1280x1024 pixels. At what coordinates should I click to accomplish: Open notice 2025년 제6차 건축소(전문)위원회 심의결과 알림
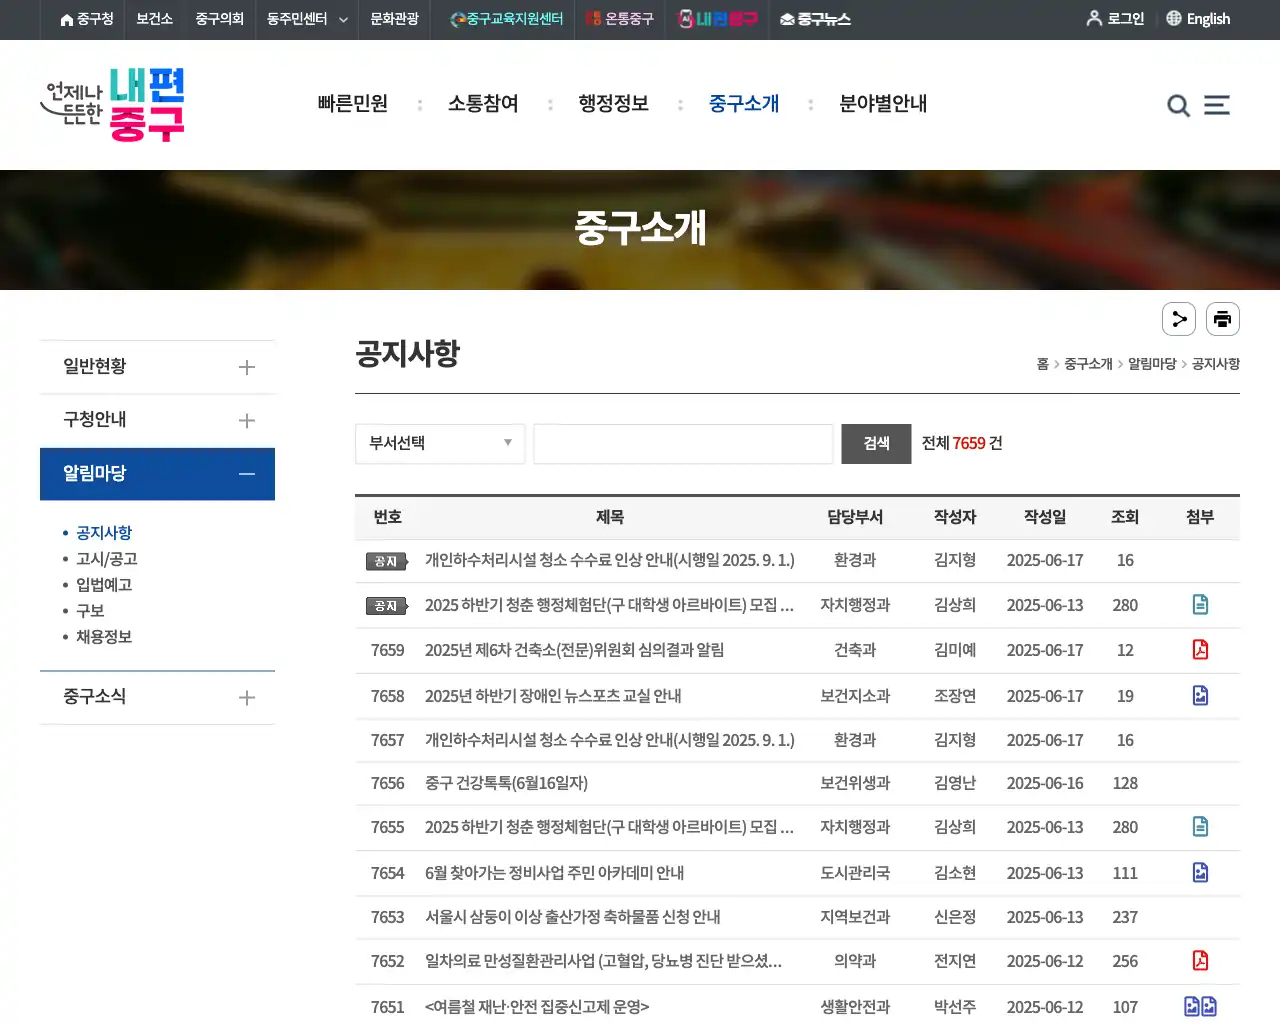574,650
